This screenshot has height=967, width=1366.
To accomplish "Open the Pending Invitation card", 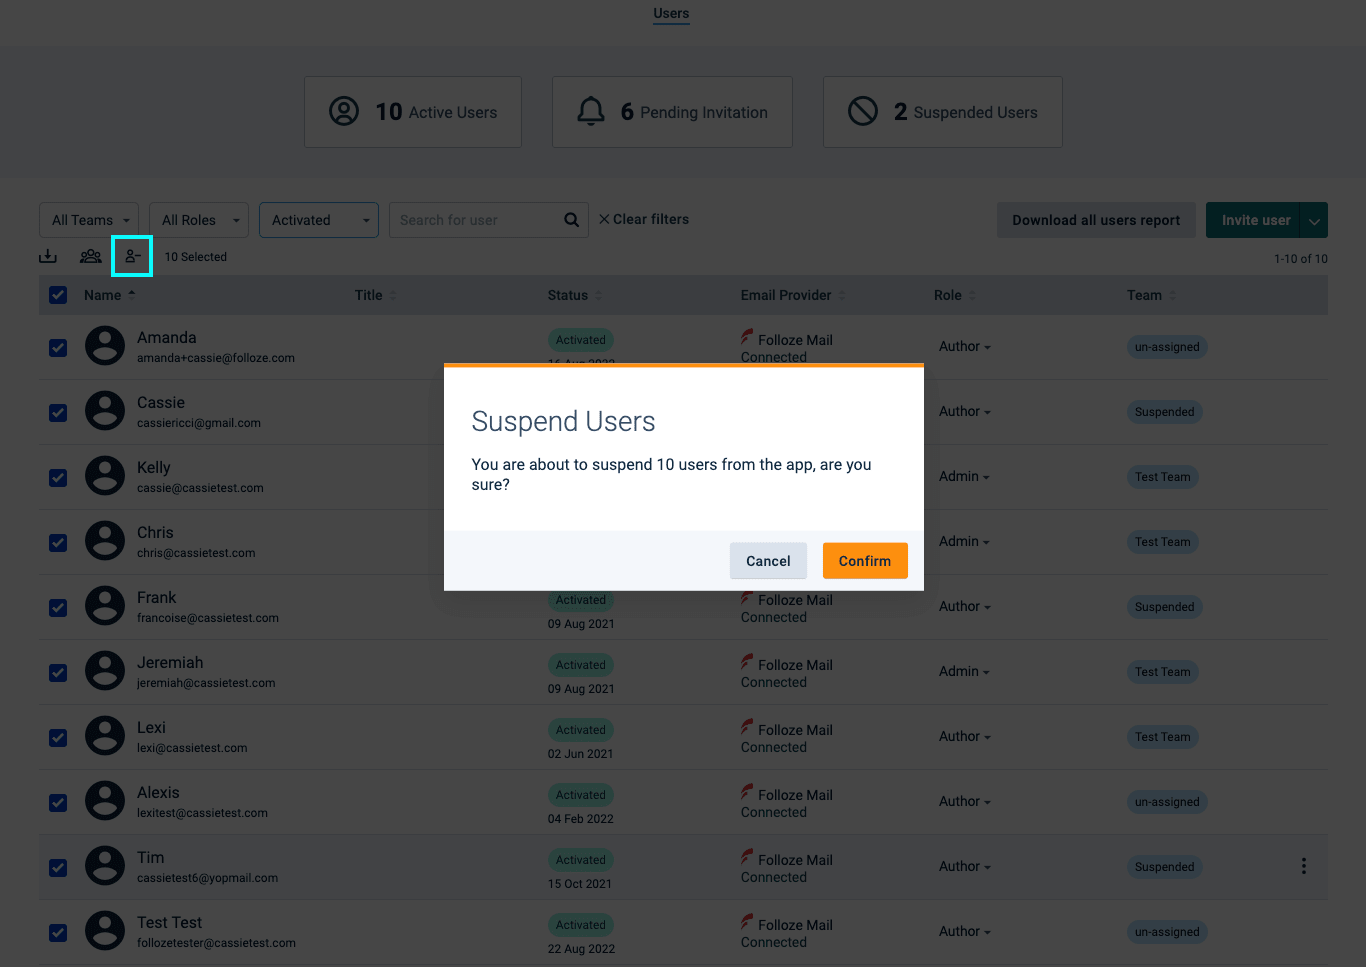I will [x=672, y=112].
